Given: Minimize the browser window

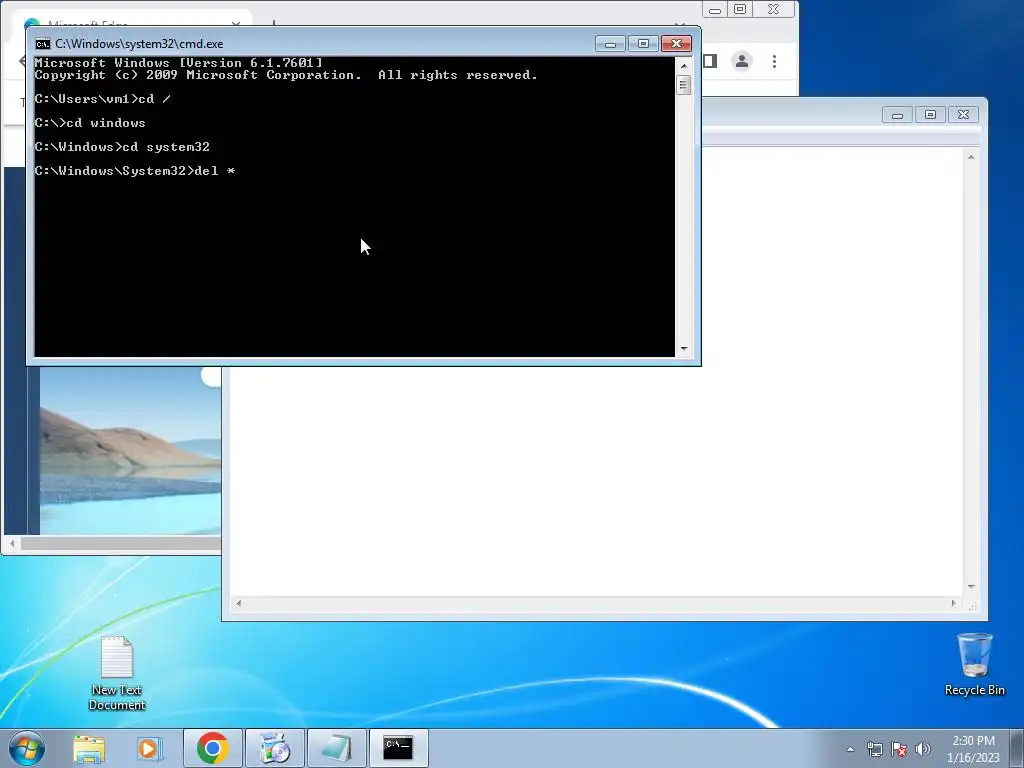Looking at the screenshot, I should pyautogui.click(x=714, y=10).
